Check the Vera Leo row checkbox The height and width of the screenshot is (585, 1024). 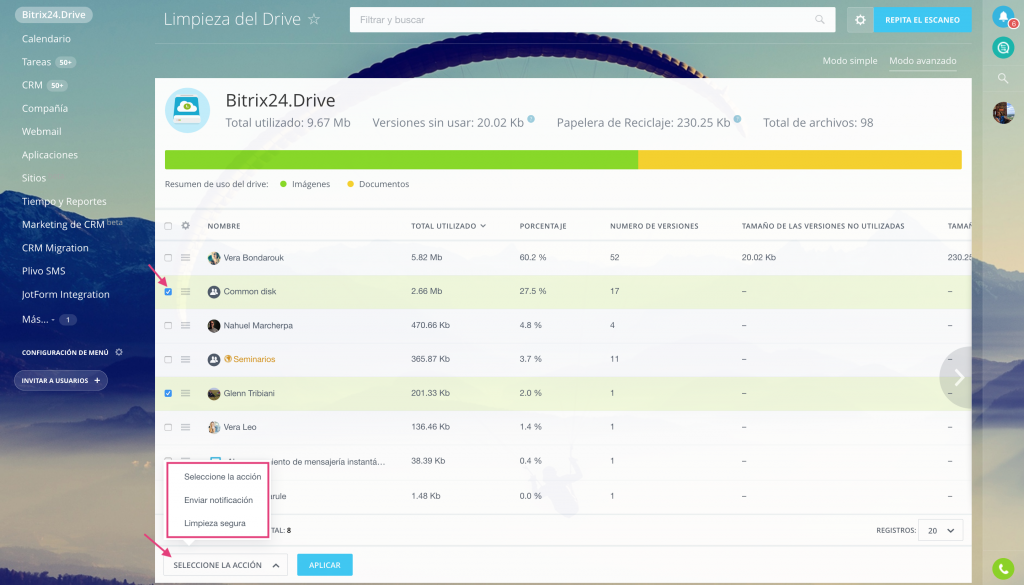coord(168,427)
